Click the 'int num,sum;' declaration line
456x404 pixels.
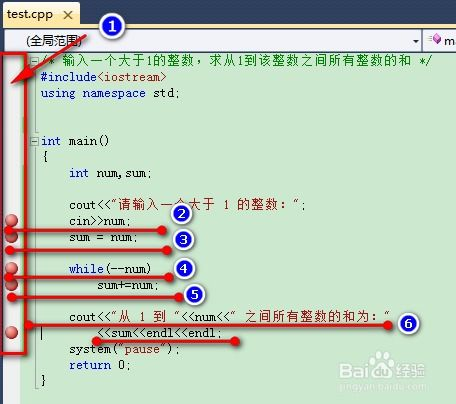(110, 173)
